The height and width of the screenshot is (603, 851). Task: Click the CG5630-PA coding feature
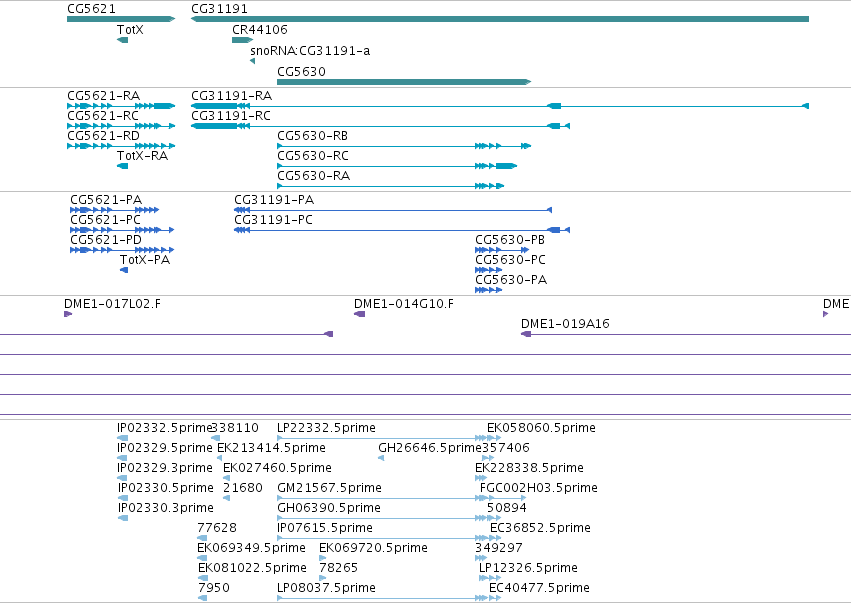pos(488,290)
